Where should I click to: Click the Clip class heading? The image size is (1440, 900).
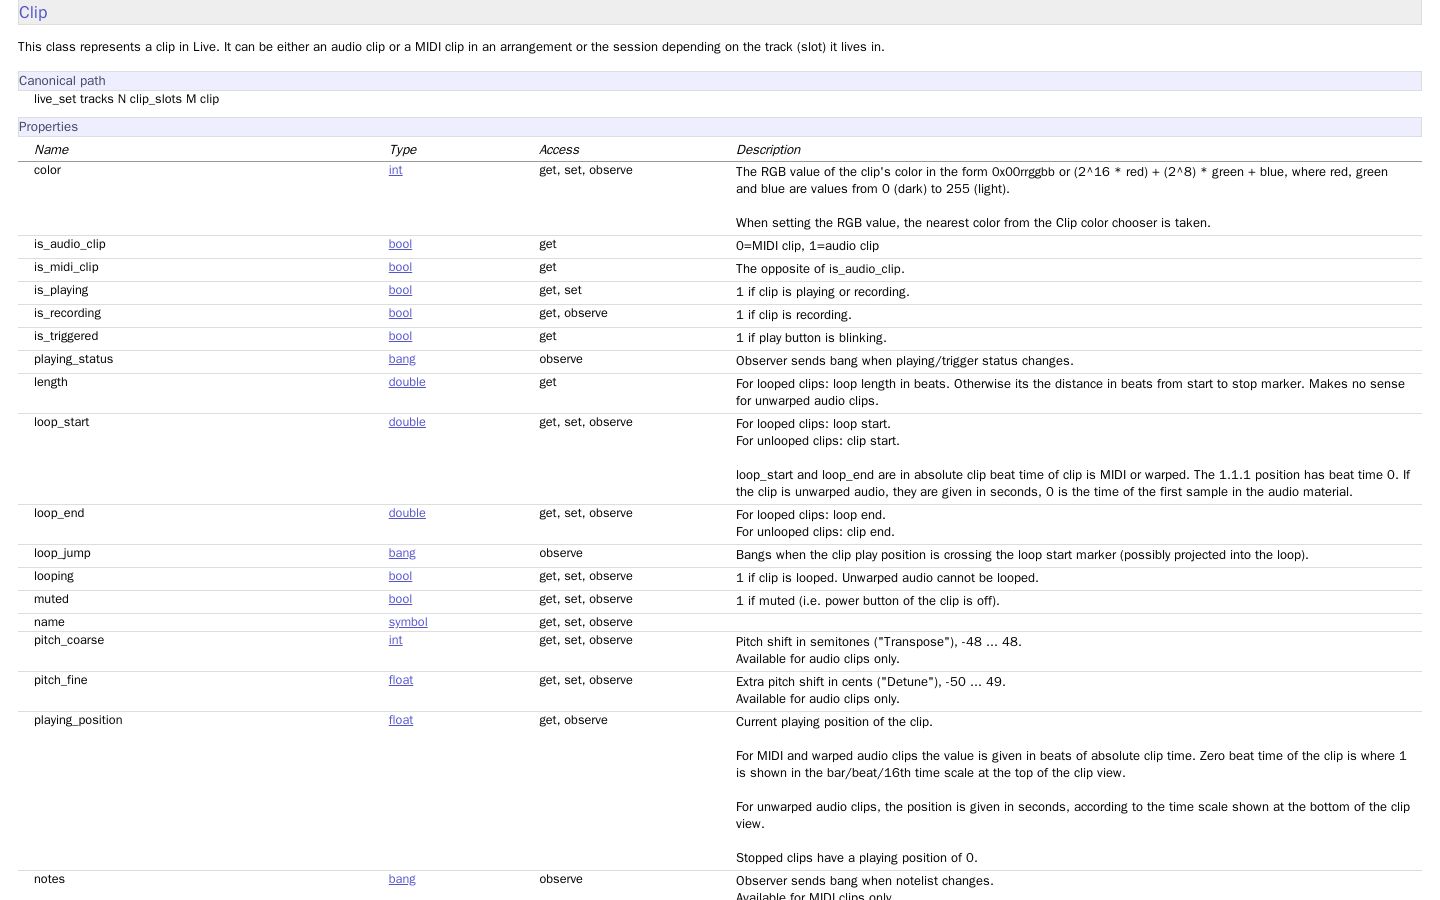tap(33, 12)
